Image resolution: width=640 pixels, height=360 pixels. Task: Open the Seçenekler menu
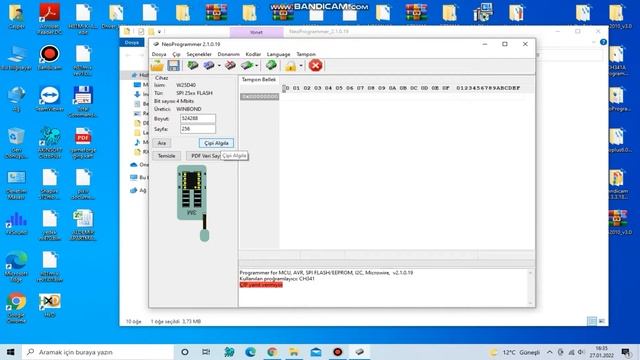point(199,54)
